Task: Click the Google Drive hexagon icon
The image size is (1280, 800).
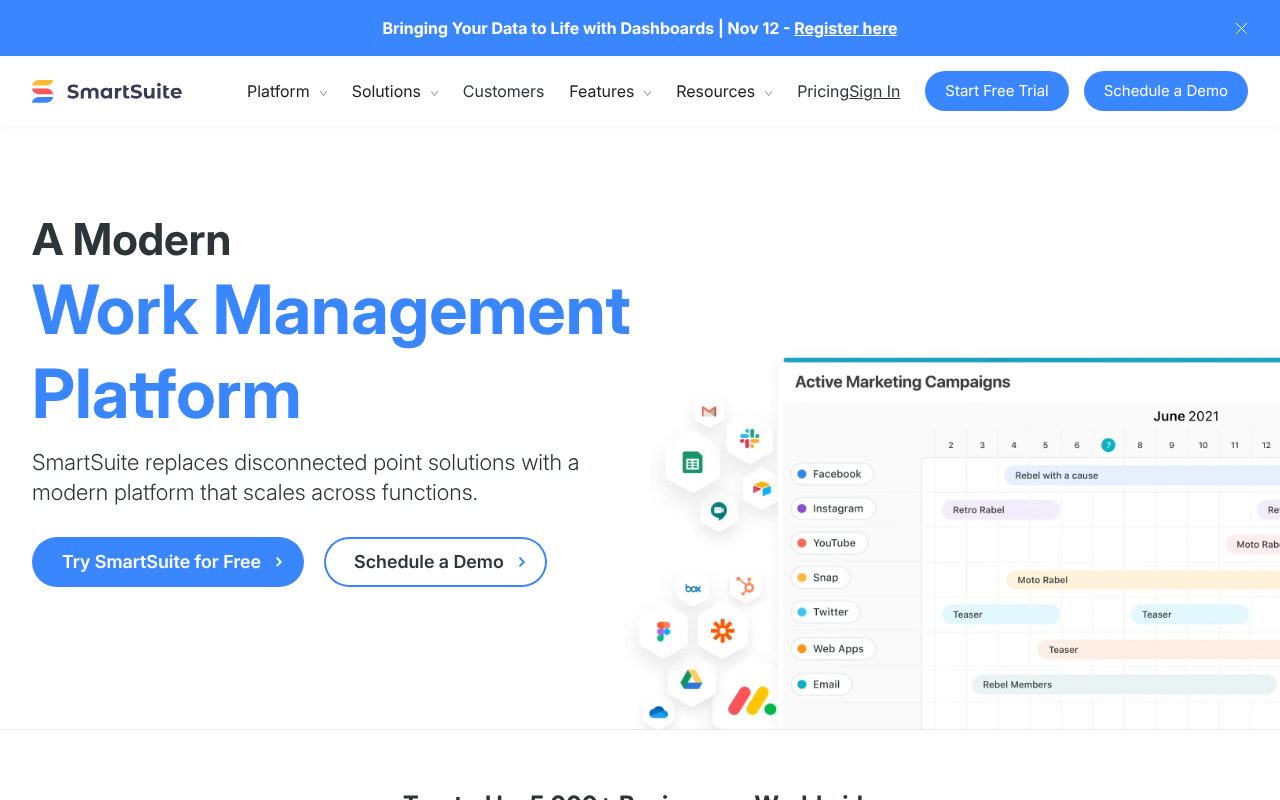Action: [691, 677]
